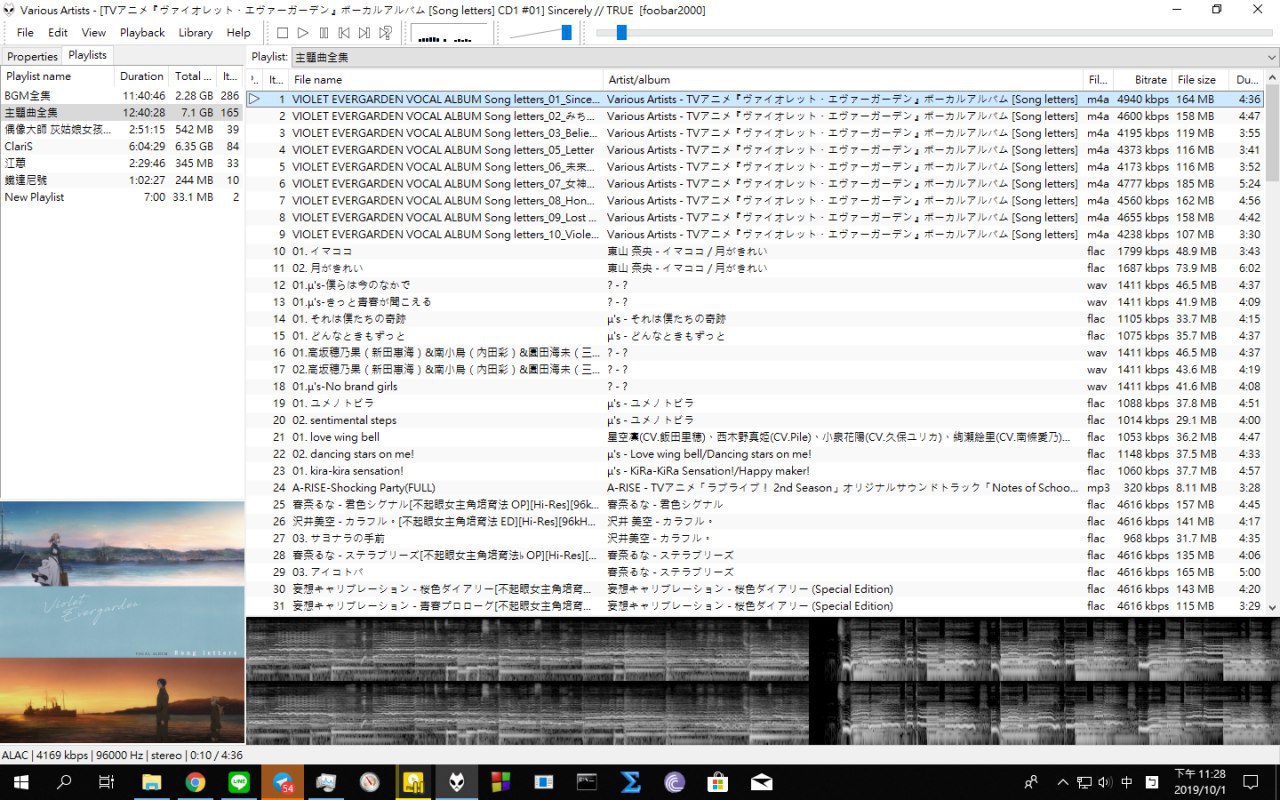Open the View menu

click(x=94, y=33)
